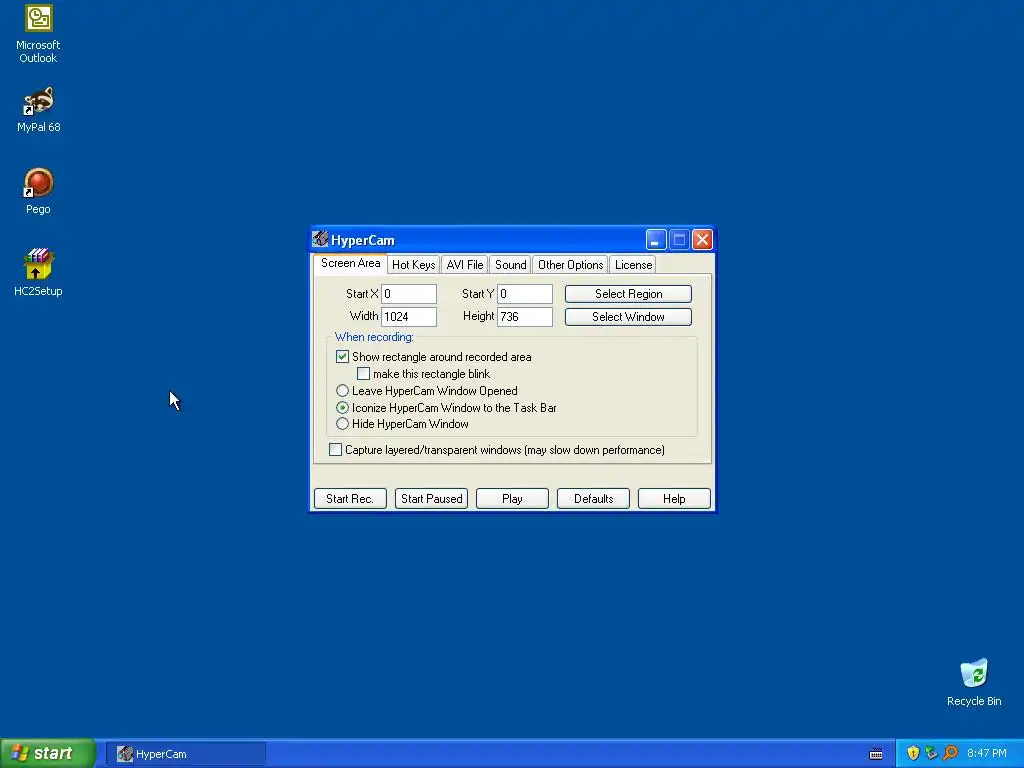The image size is (1024, 768).
Task: Enable Capture layered/transparent windows checkbox
Action: click(335, 449)
